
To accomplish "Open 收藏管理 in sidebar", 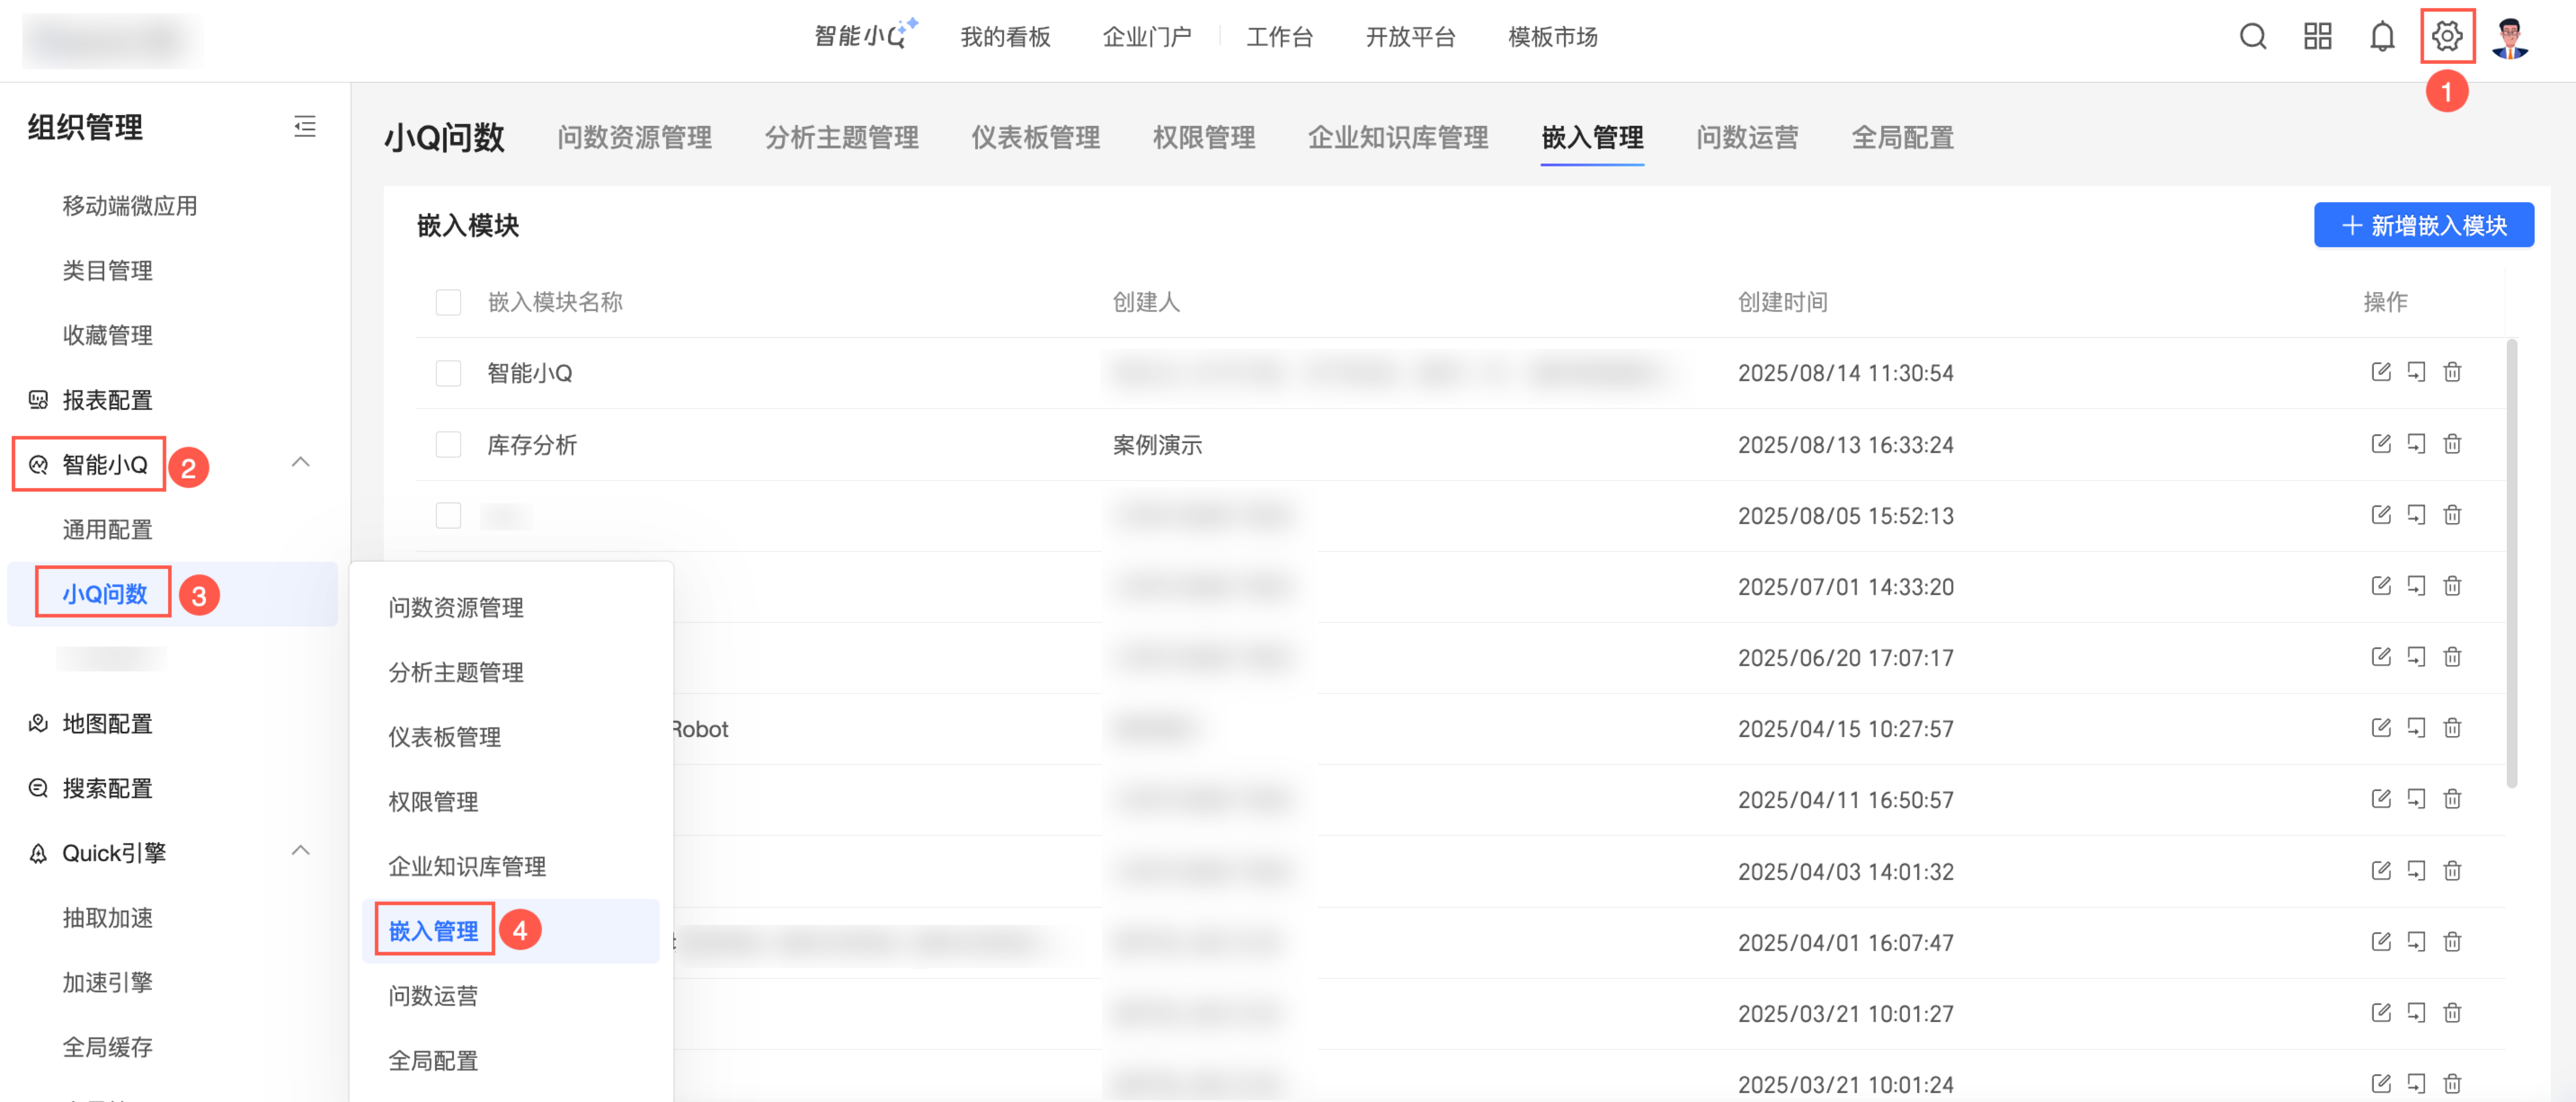I will click(x=107, y=335).
